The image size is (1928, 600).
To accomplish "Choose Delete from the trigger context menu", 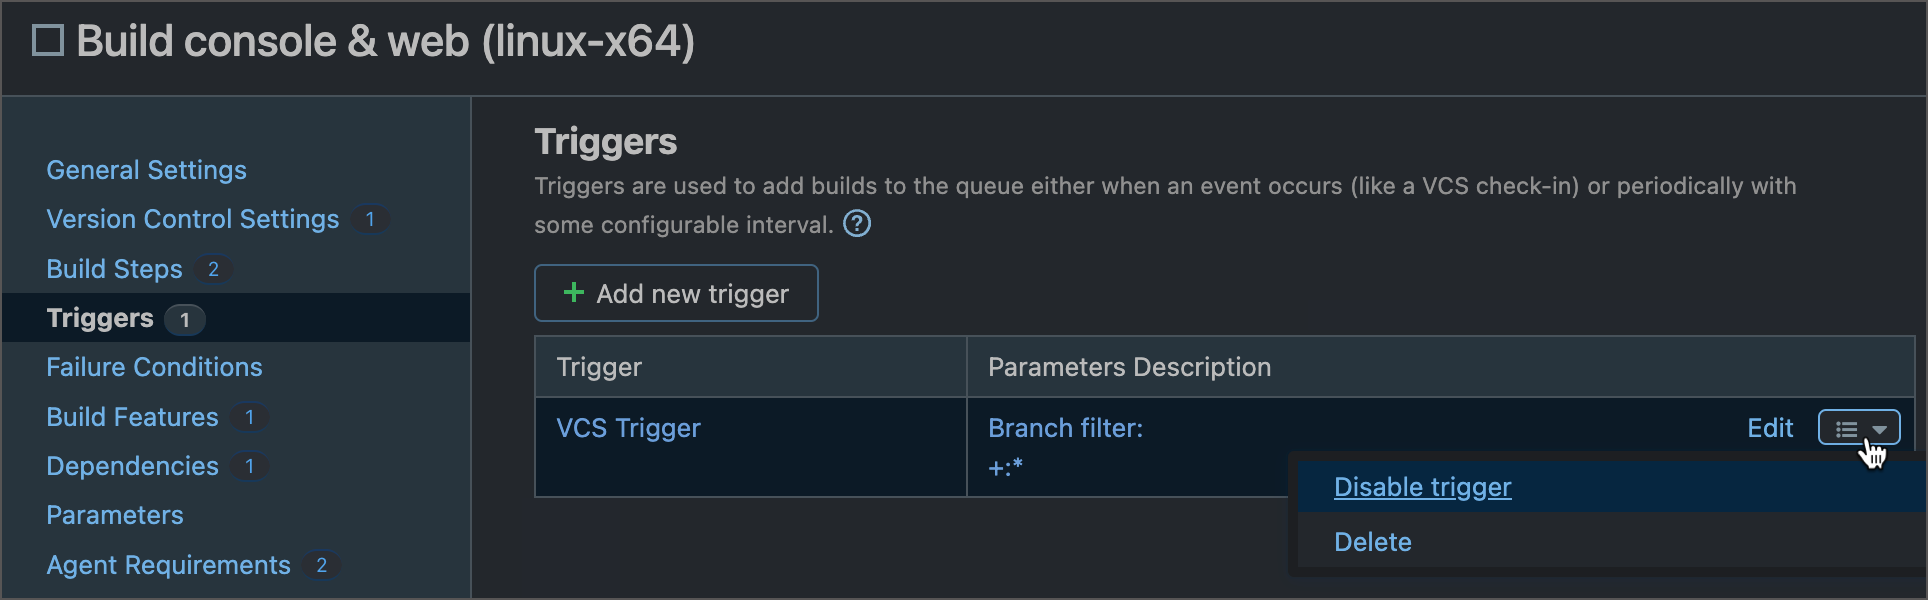I will 1372,541.
